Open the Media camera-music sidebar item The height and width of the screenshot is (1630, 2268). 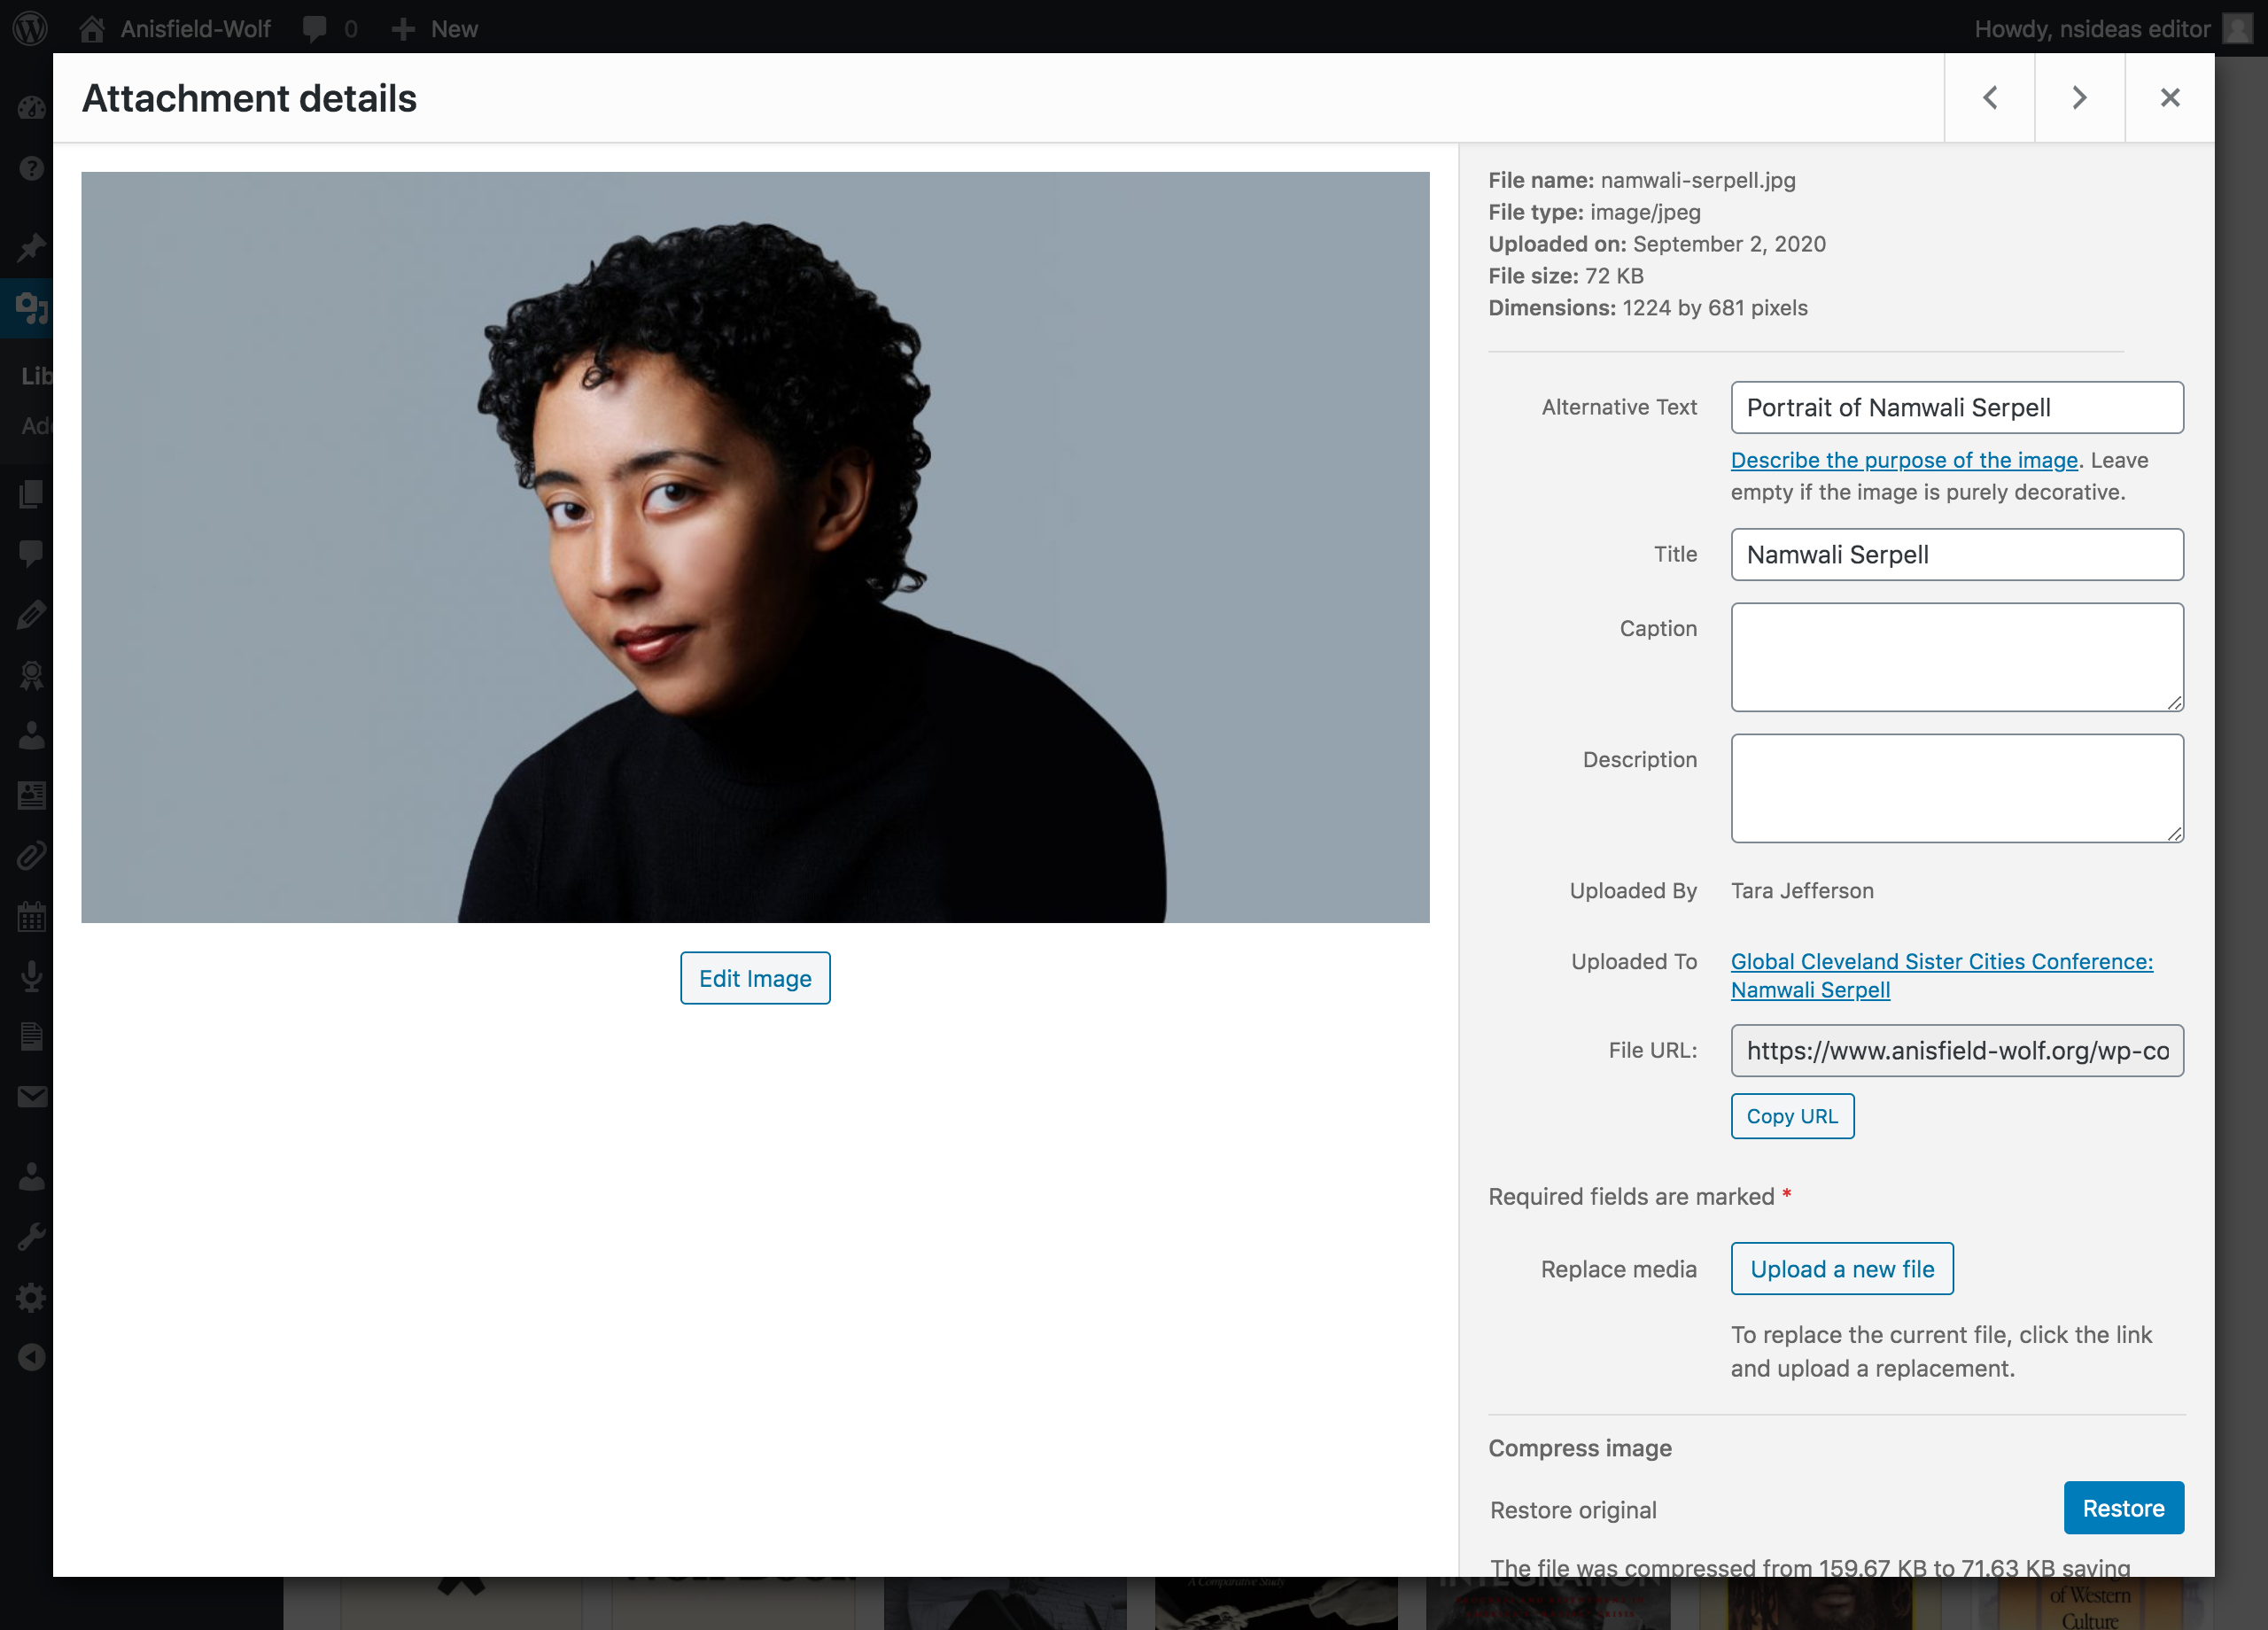coord(31,308)
